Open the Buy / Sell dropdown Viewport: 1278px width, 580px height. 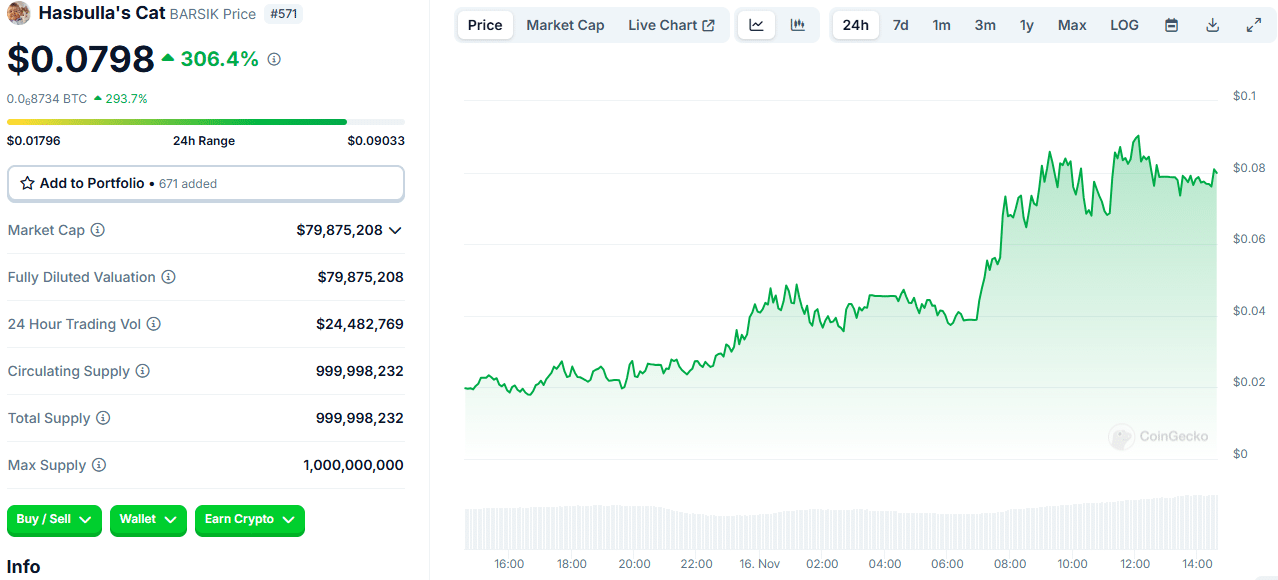click(x=54, y=520)
